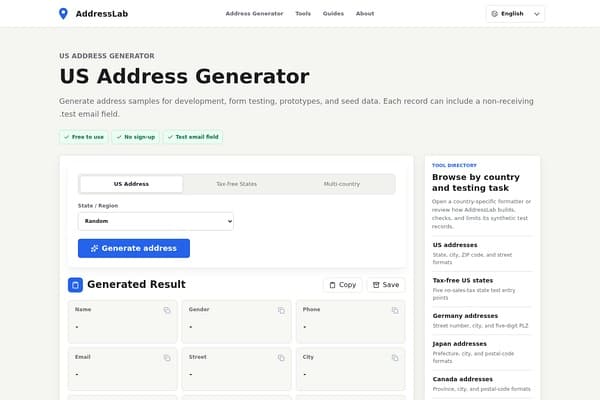600x400 pixels.
Task: Click the Browse by country and testing task heading
Action: point(476,183)
